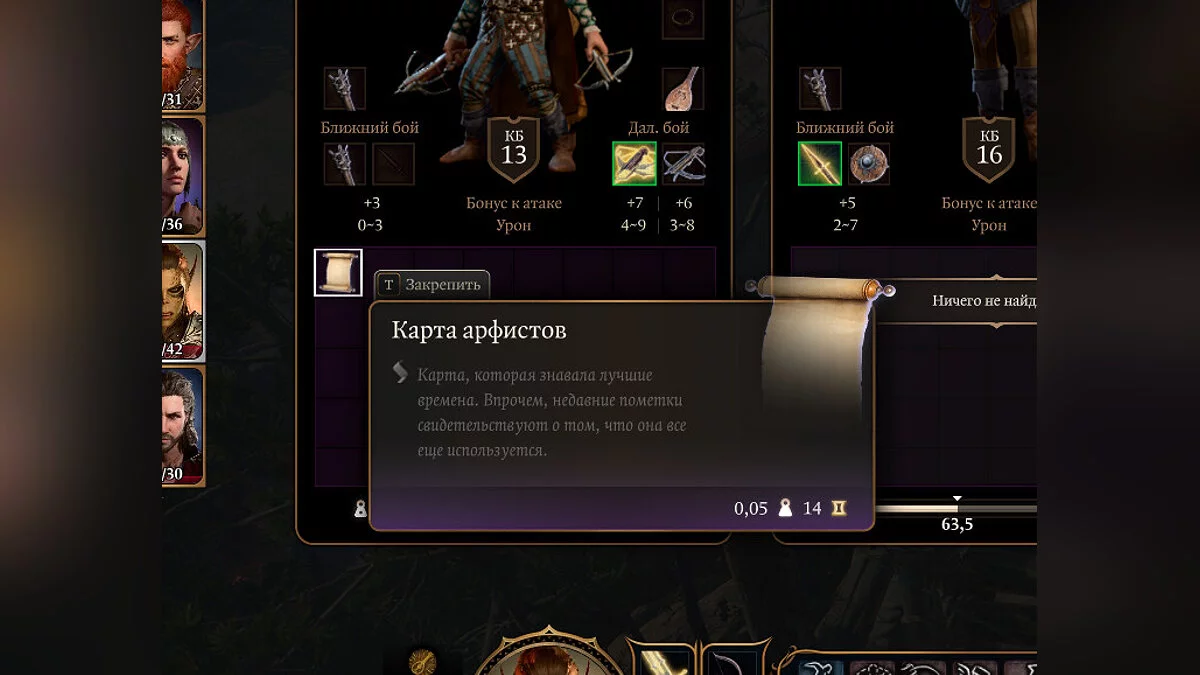Select the dark-haired bearded man portrait

183,425
